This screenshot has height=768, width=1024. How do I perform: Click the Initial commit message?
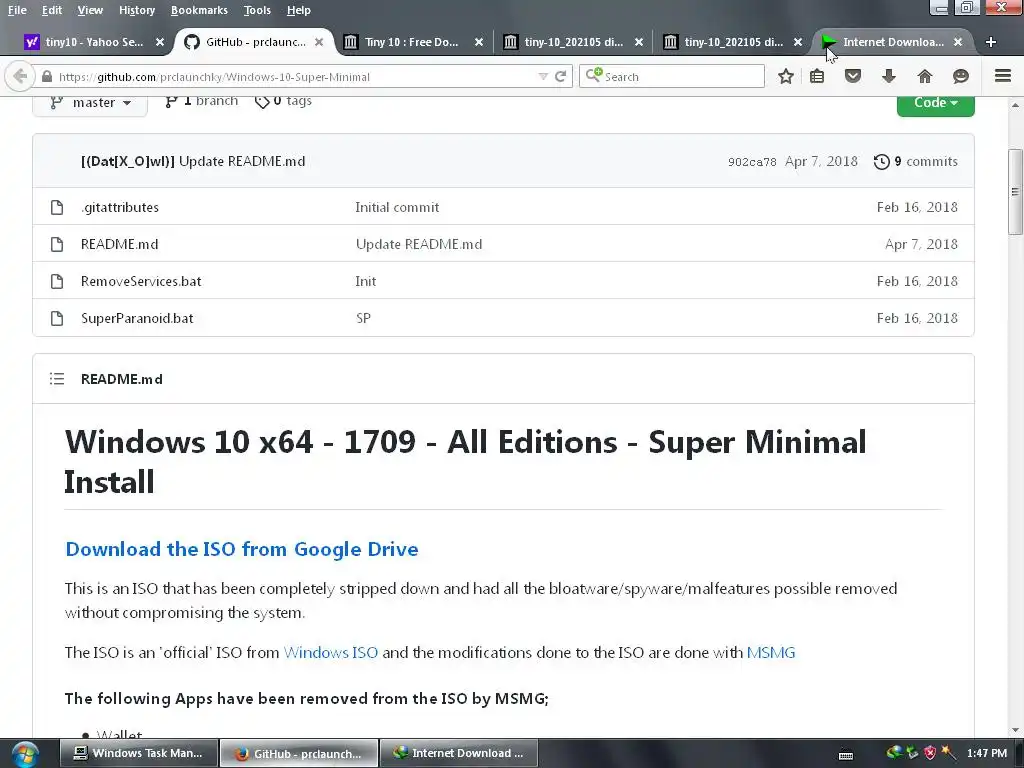397,207
